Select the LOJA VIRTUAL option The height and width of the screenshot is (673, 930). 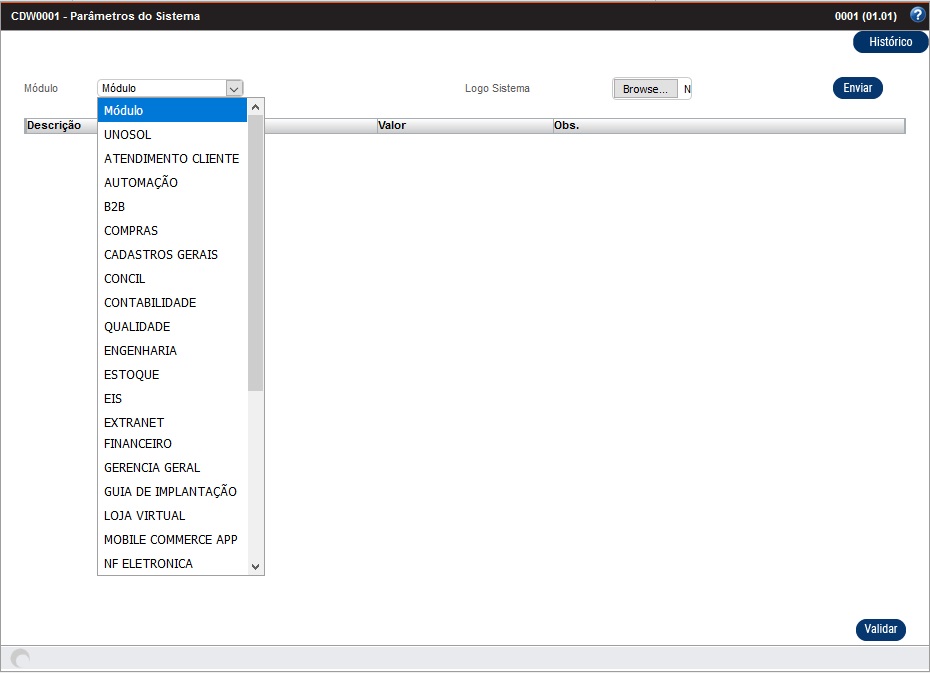pyautogui.click(x=144, y=516)
